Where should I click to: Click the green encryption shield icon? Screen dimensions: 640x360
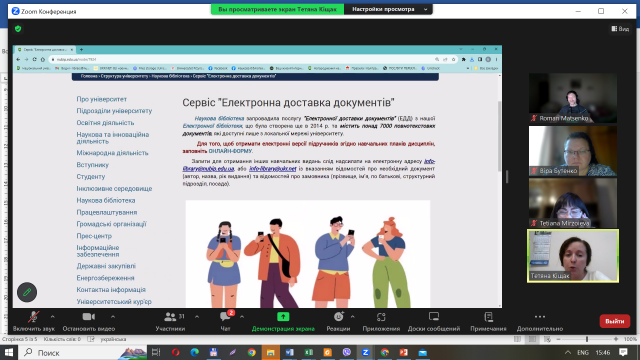[18, 29]
